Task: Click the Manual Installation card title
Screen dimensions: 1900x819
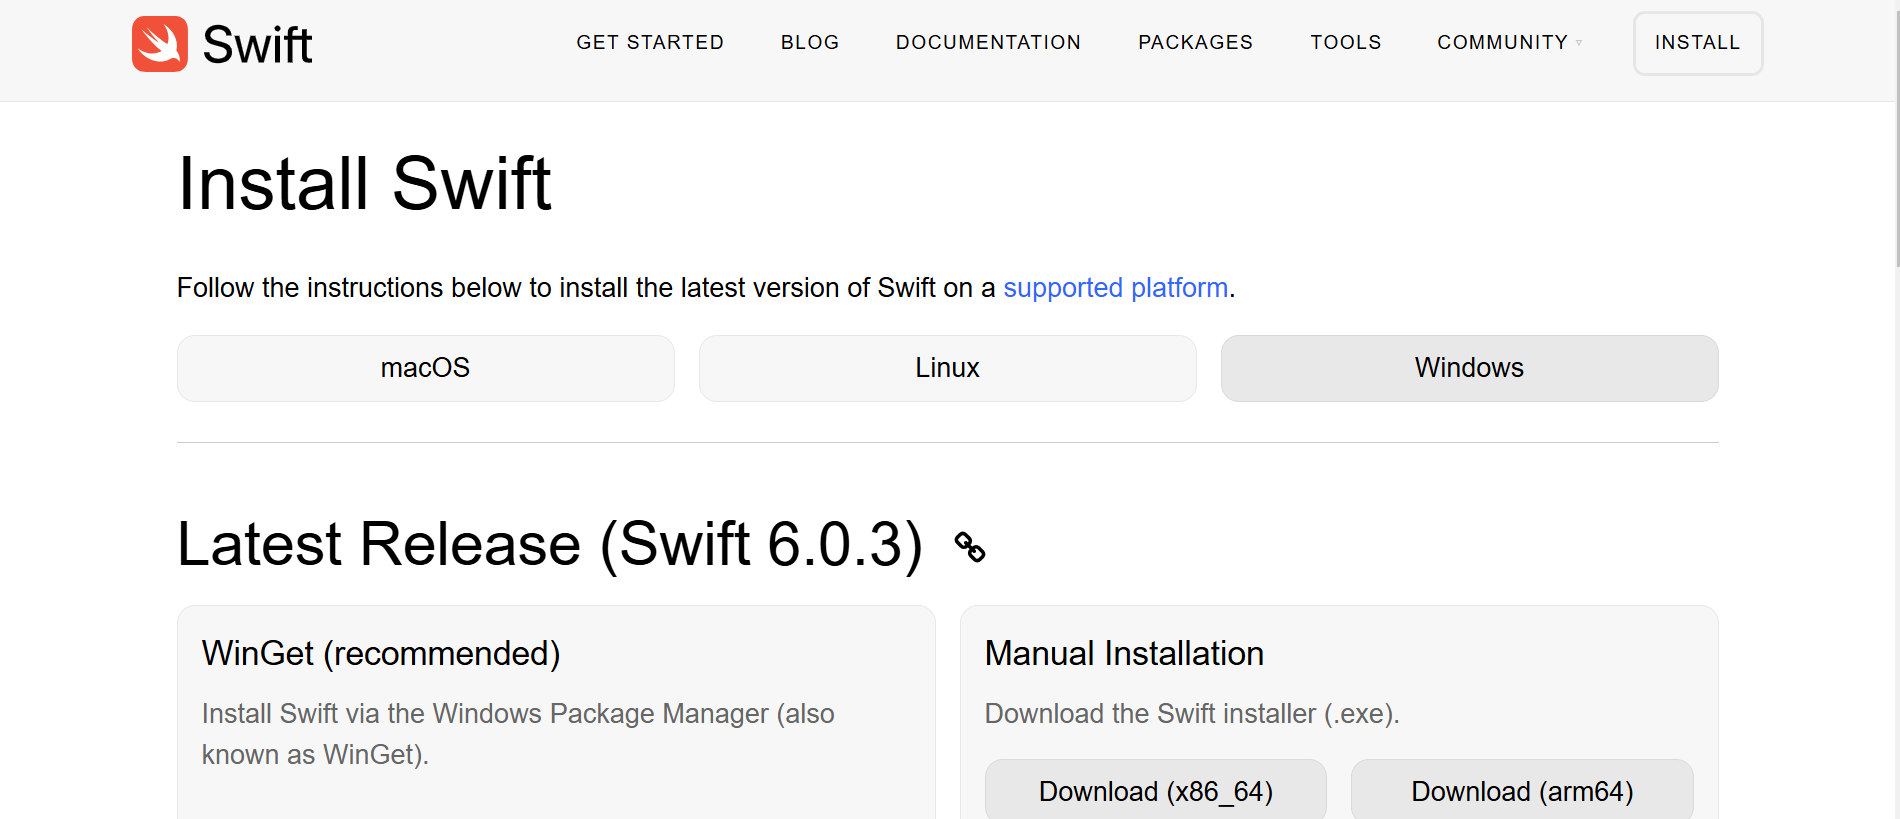Action: (1124, 654)
